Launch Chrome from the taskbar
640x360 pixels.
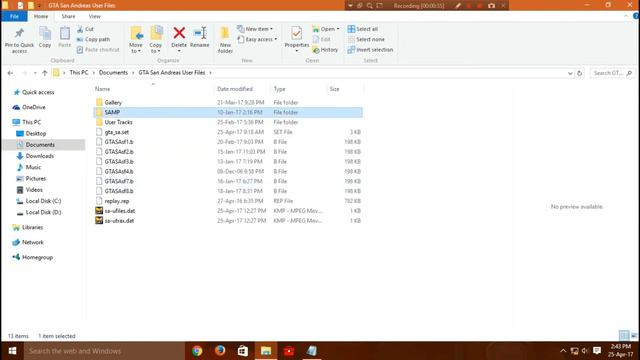(x=197, y=351)
